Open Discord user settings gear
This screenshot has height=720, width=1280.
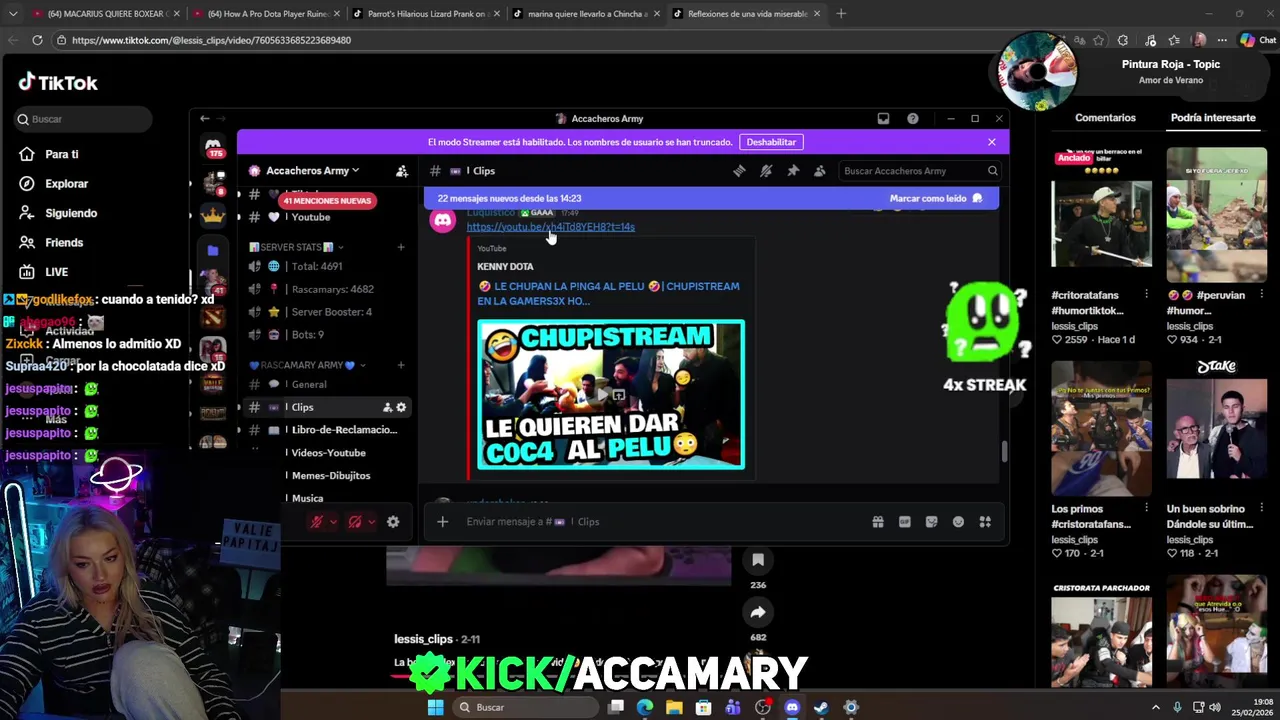[x=393, y=522]
